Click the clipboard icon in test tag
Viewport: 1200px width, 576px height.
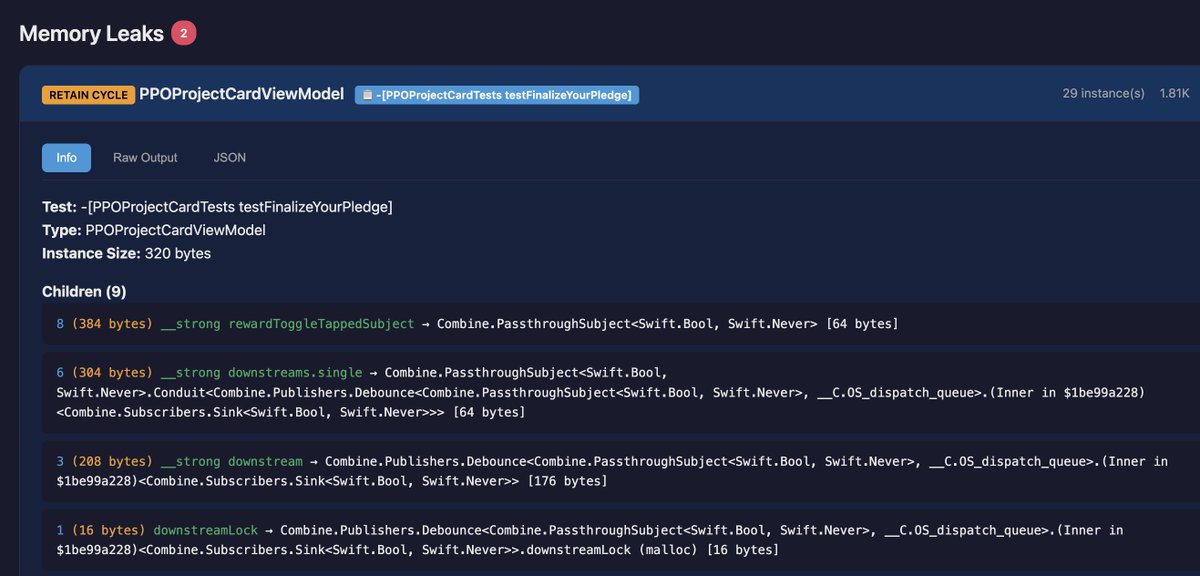(x=367, y=95)
